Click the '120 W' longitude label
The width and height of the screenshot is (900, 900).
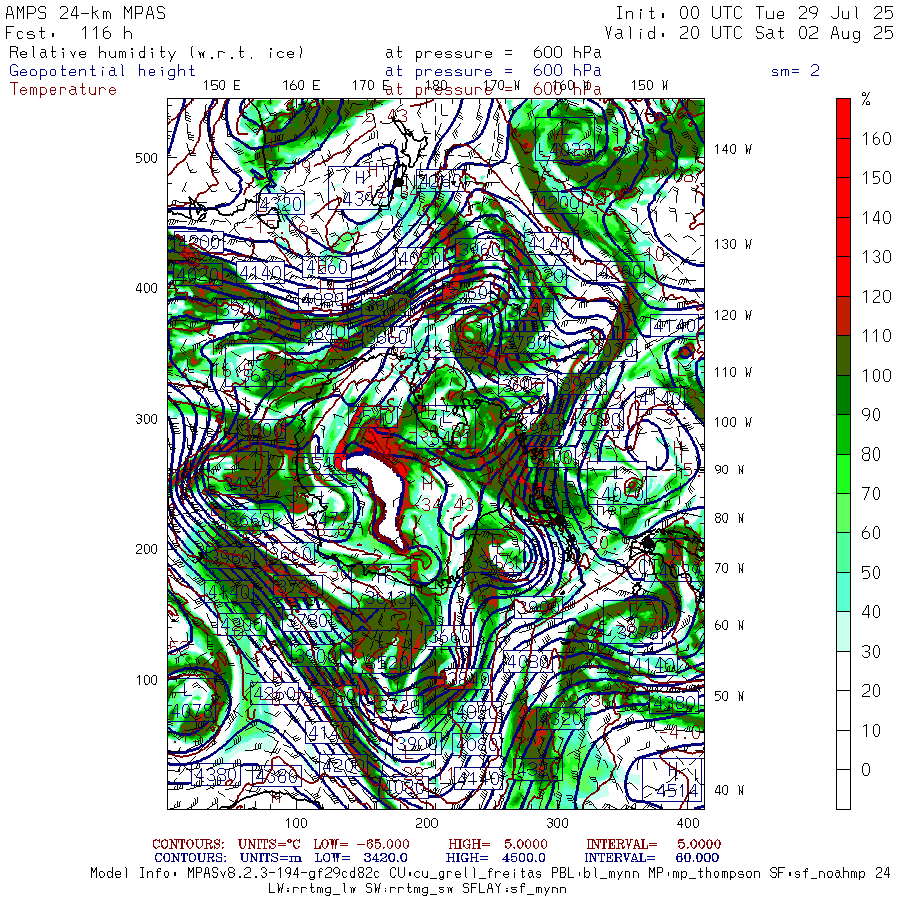[x=732, y=315]
